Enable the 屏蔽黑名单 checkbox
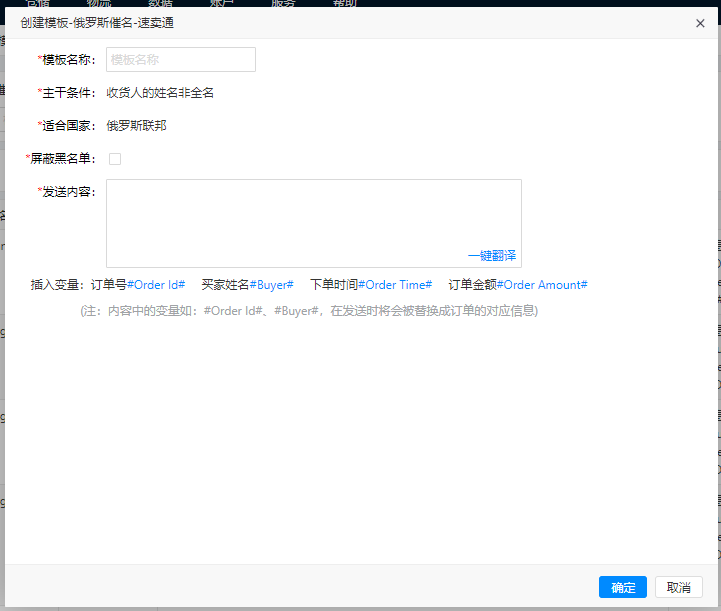 tap(115, 159)
